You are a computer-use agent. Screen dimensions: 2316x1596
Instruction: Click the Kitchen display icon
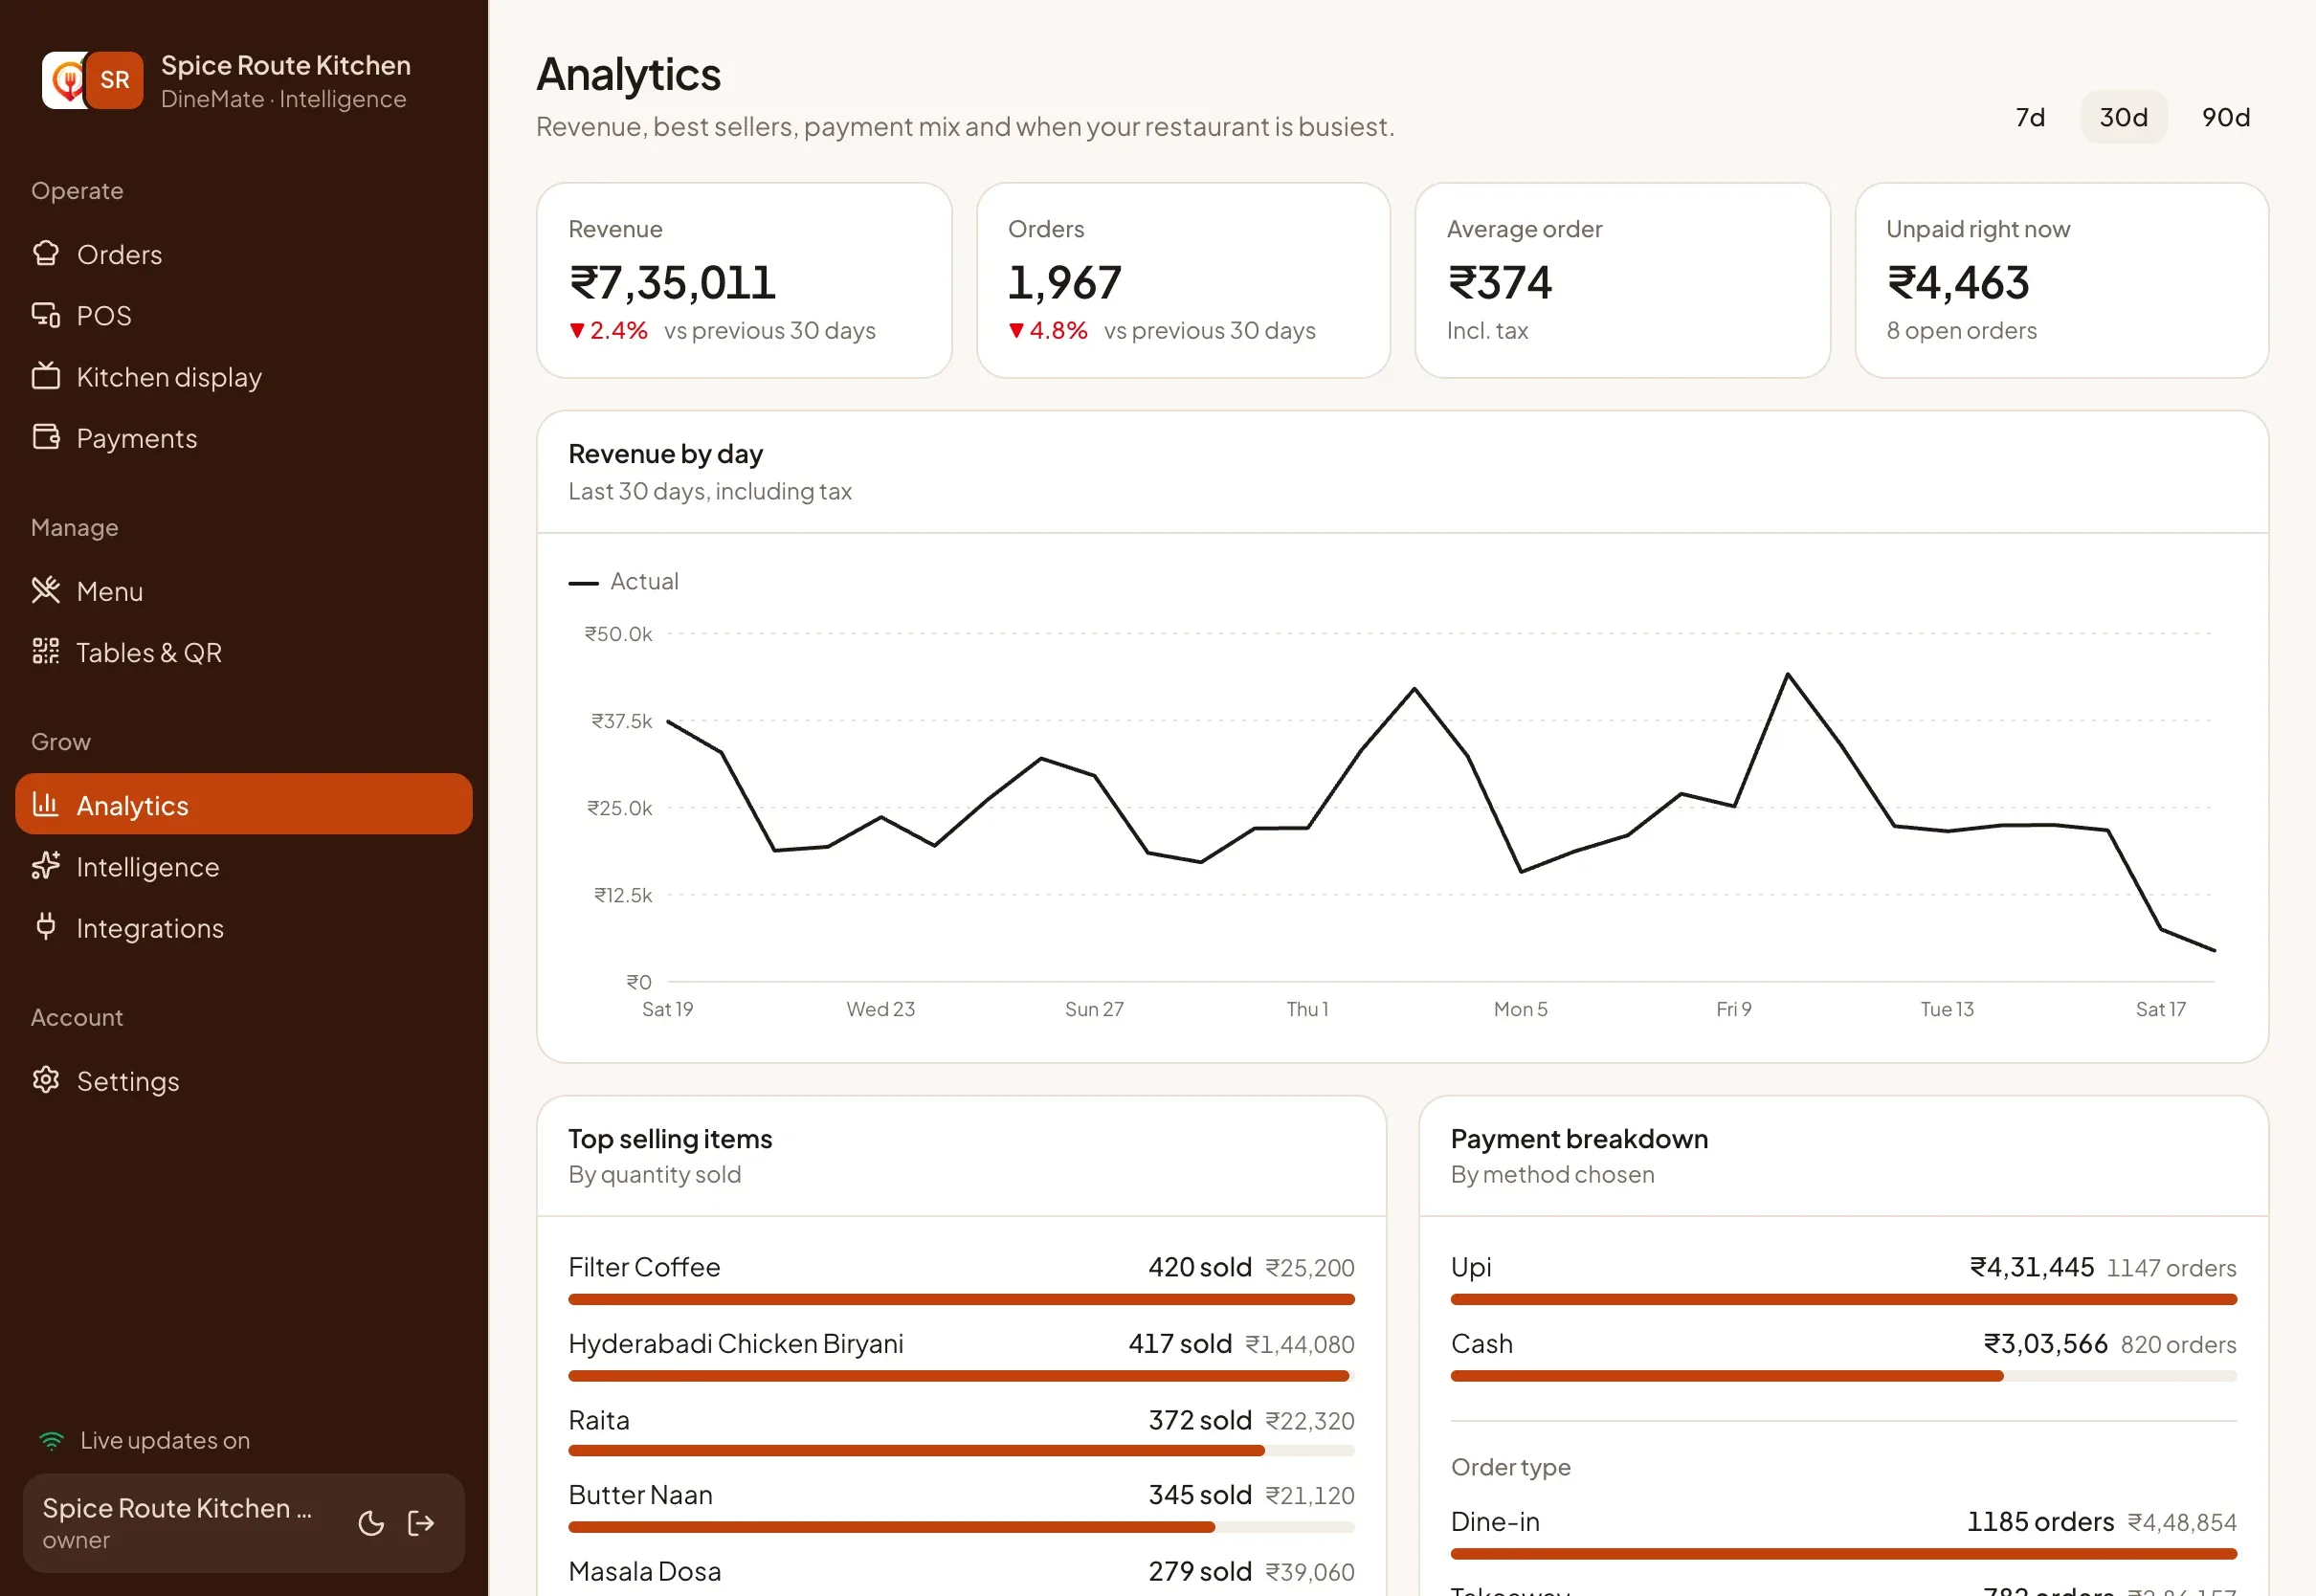[46, 376]
